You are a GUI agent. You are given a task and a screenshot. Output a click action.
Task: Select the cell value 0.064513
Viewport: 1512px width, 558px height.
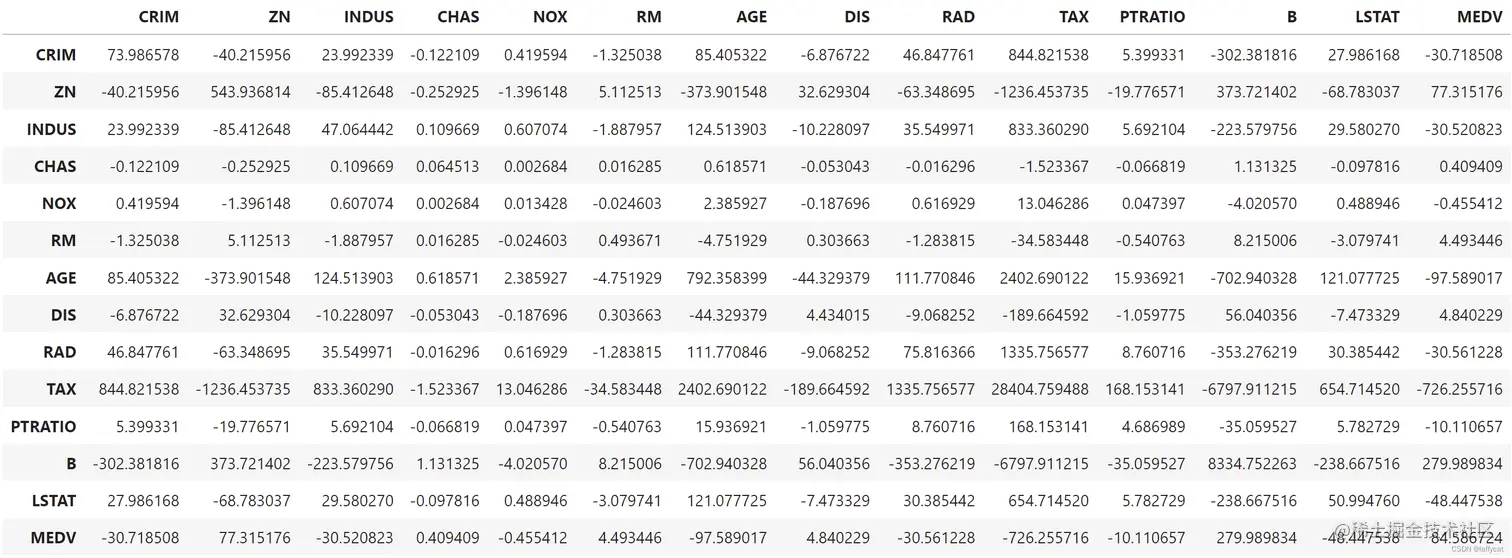tap(449, 166)
